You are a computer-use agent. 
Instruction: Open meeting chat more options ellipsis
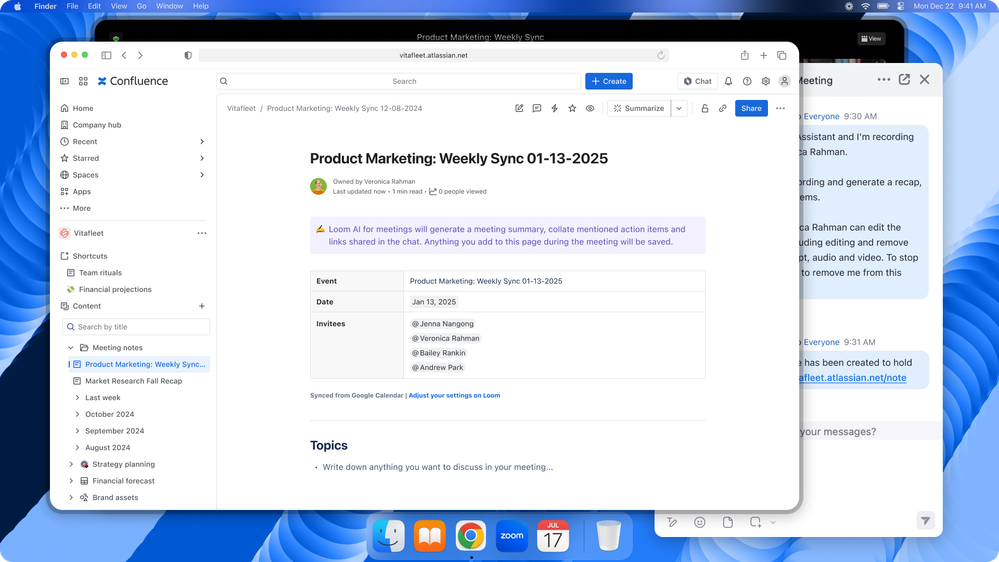(884, 80)
